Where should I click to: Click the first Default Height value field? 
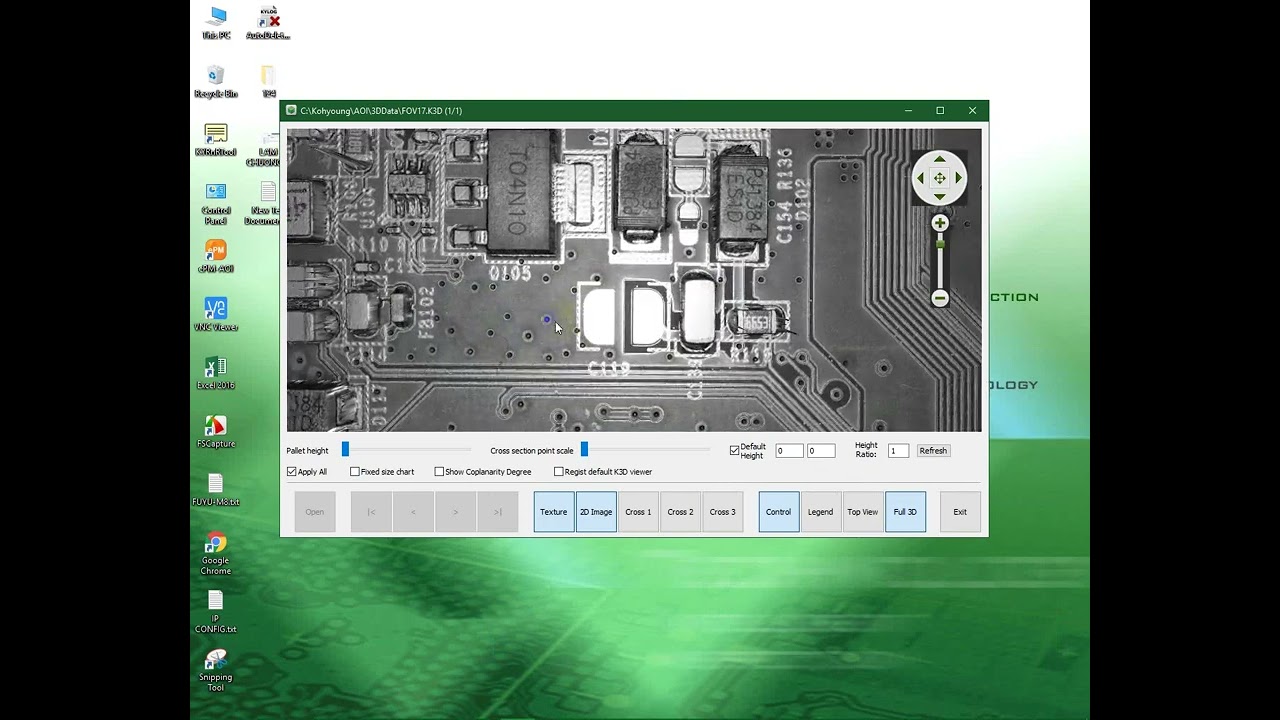(x=789, y=451)
